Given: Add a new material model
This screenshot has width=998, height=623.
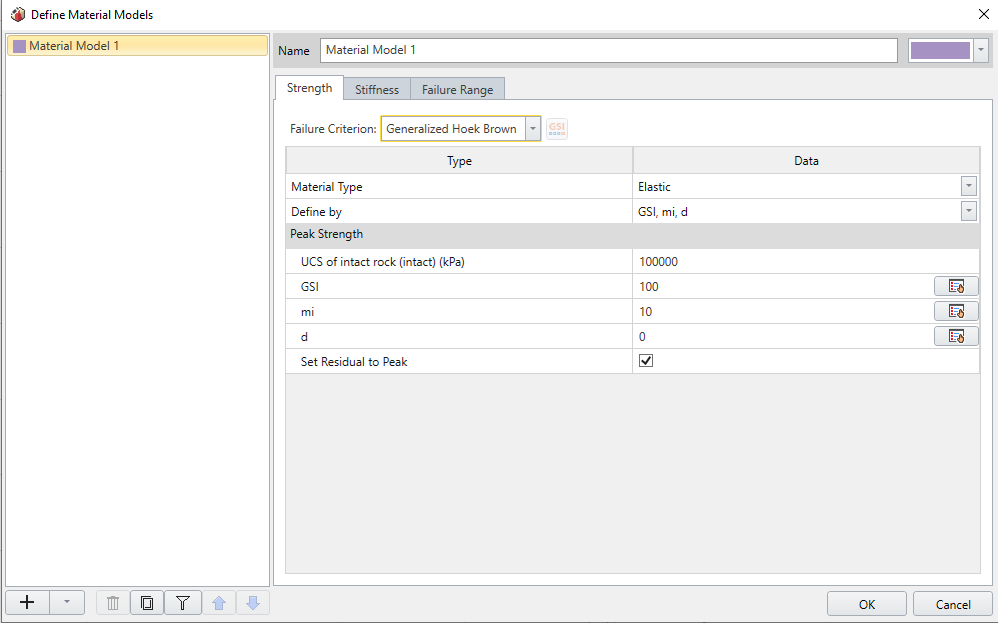Looking at the screenshot, I should 27,602.
